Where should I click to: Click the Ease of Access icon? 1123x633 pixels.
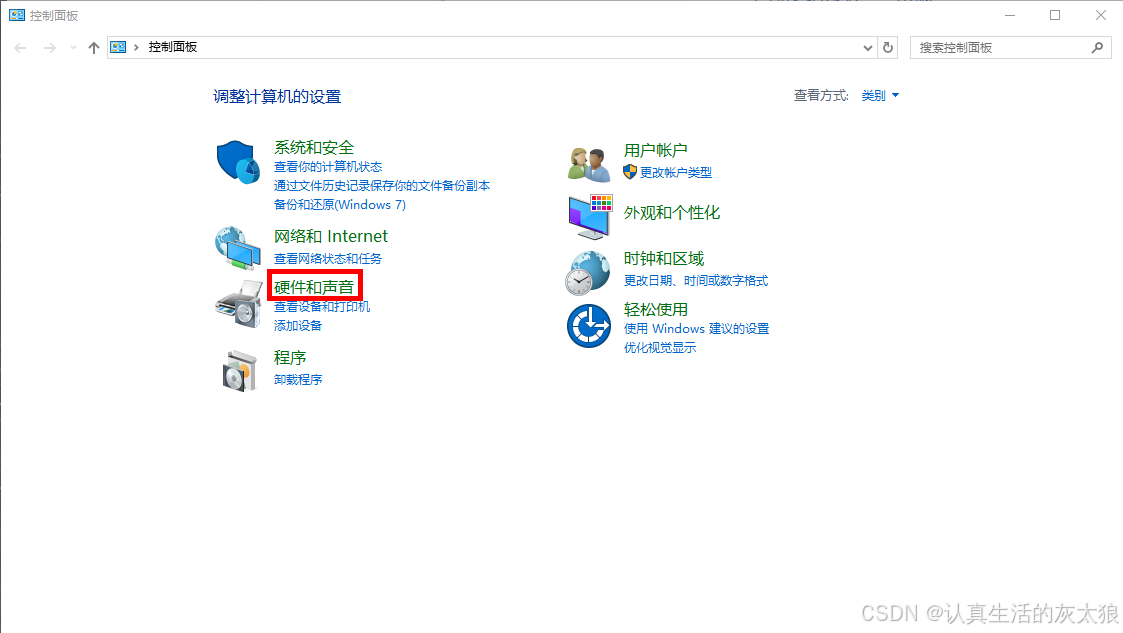(x=589, y=326)
